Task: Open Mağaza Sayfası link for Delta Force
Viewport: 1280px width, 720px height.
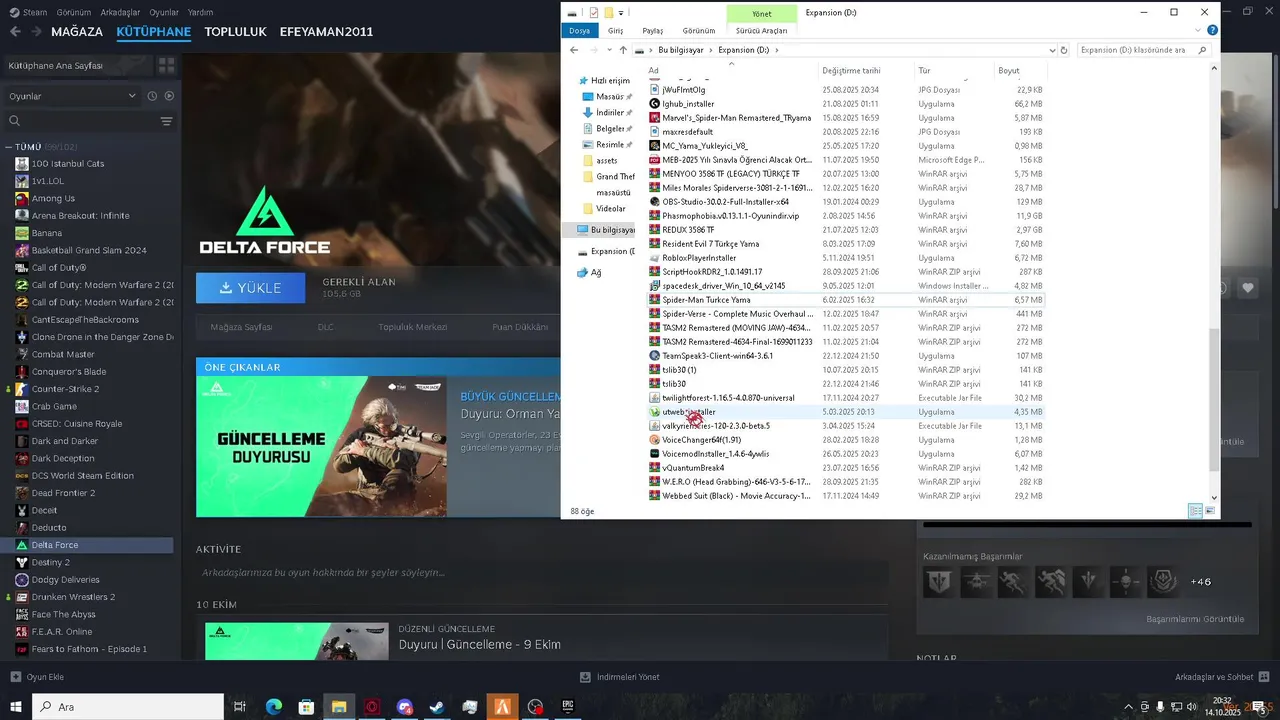Action: (241, 327)
